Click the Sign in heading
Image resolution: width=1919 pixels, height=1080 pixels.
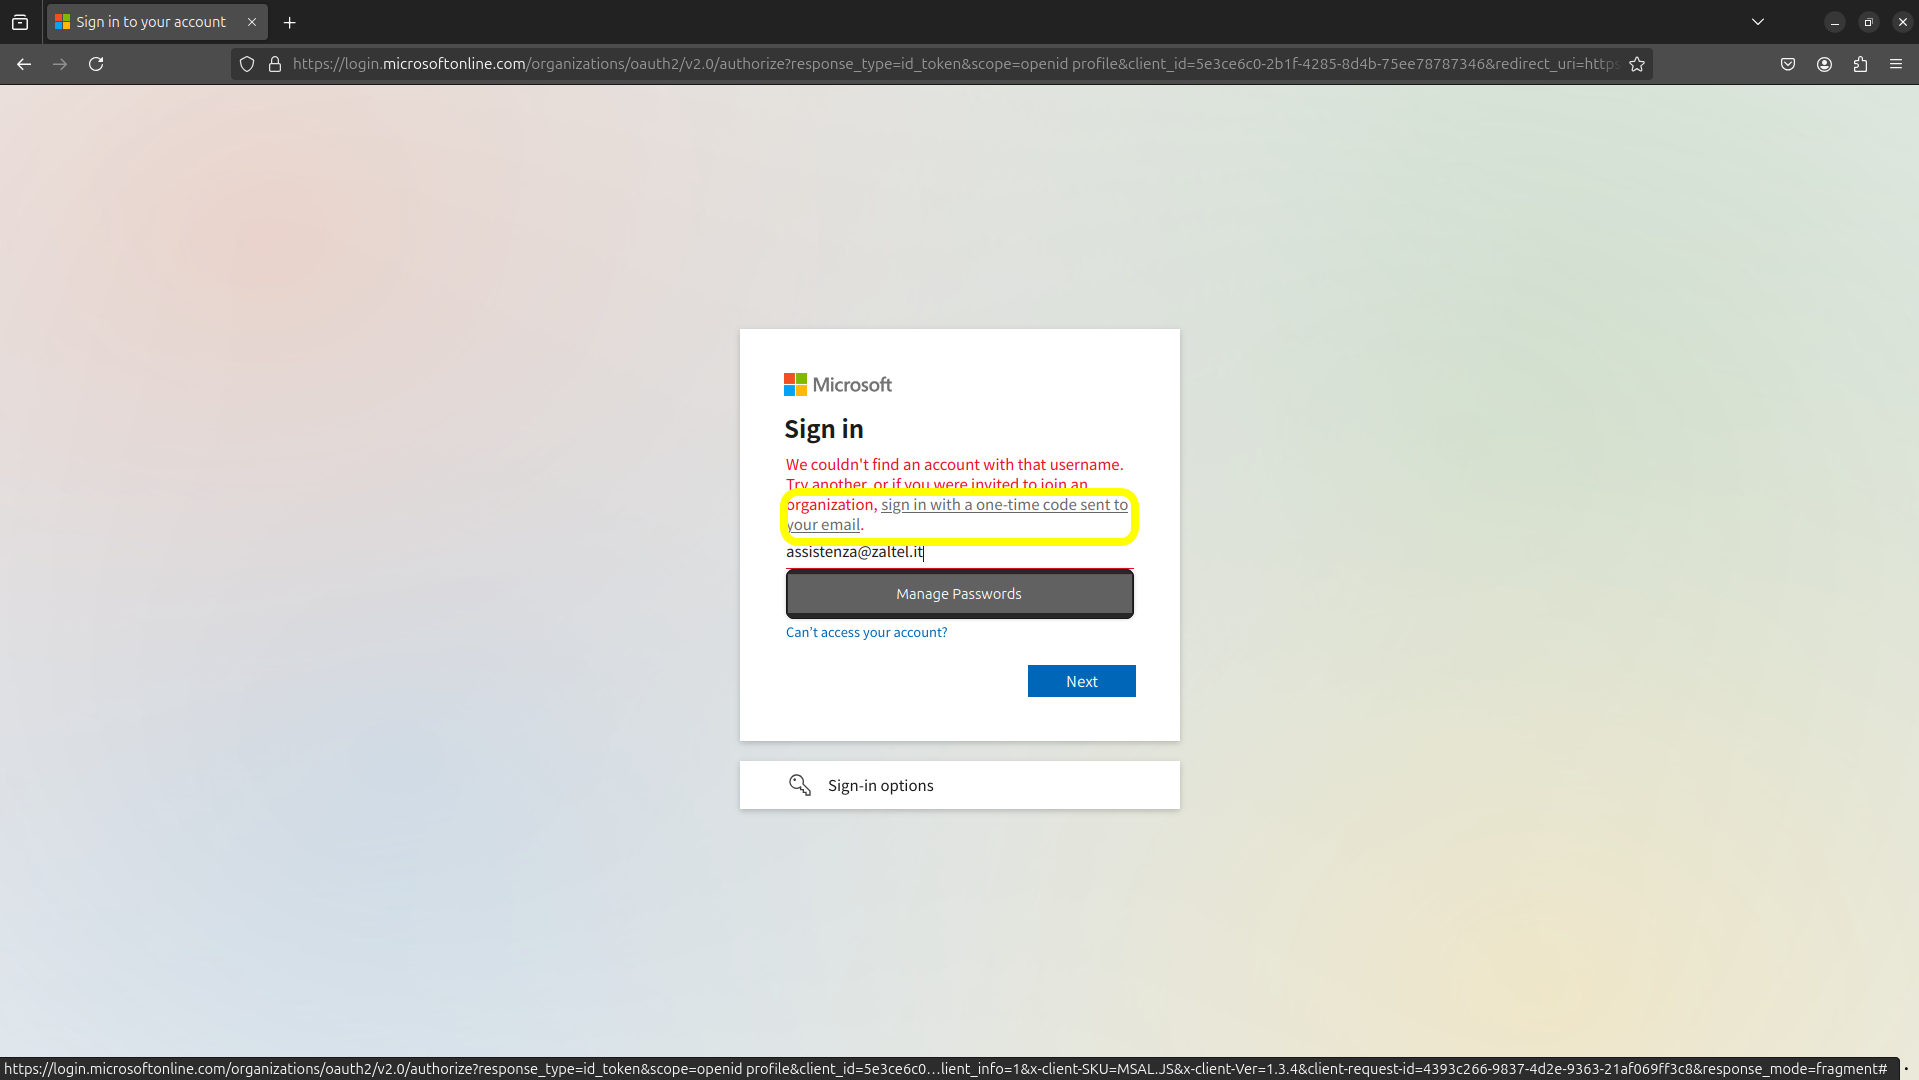click(824, 429)
